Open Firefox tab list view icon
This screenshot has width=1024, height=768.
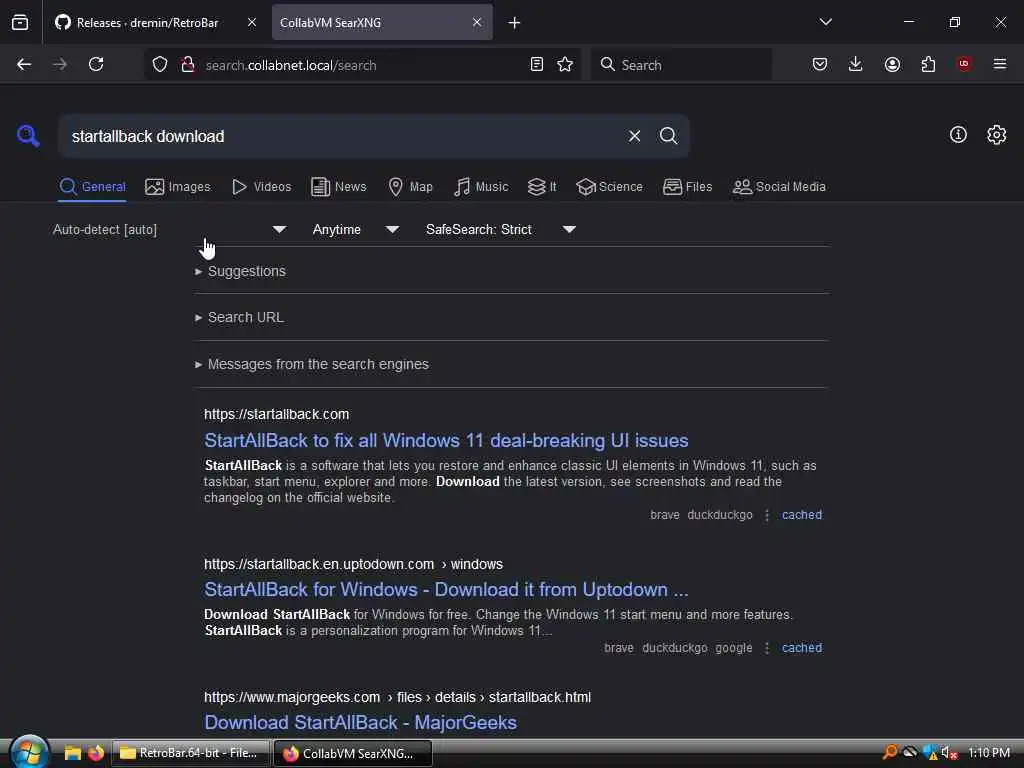click(x=20, y=23)
